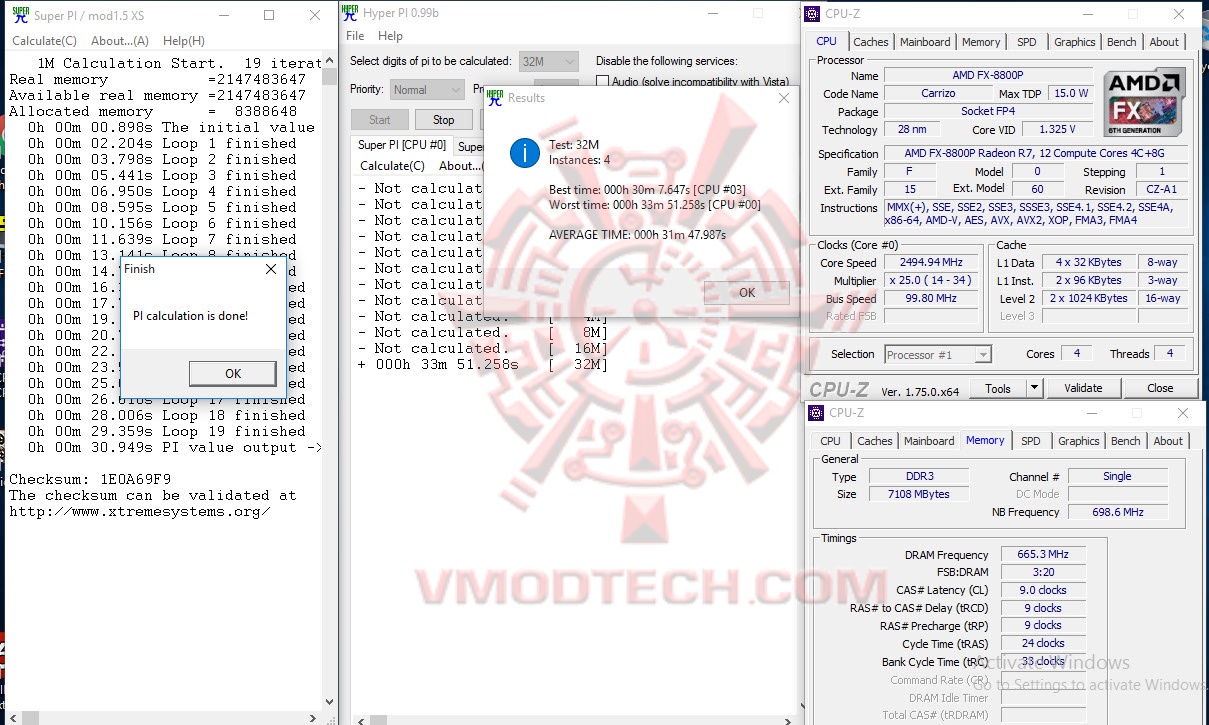This screenshot has height=725, width=1209.
Task: Click the Best time 000h 30m 7.647s line
Action: [647, 190]
